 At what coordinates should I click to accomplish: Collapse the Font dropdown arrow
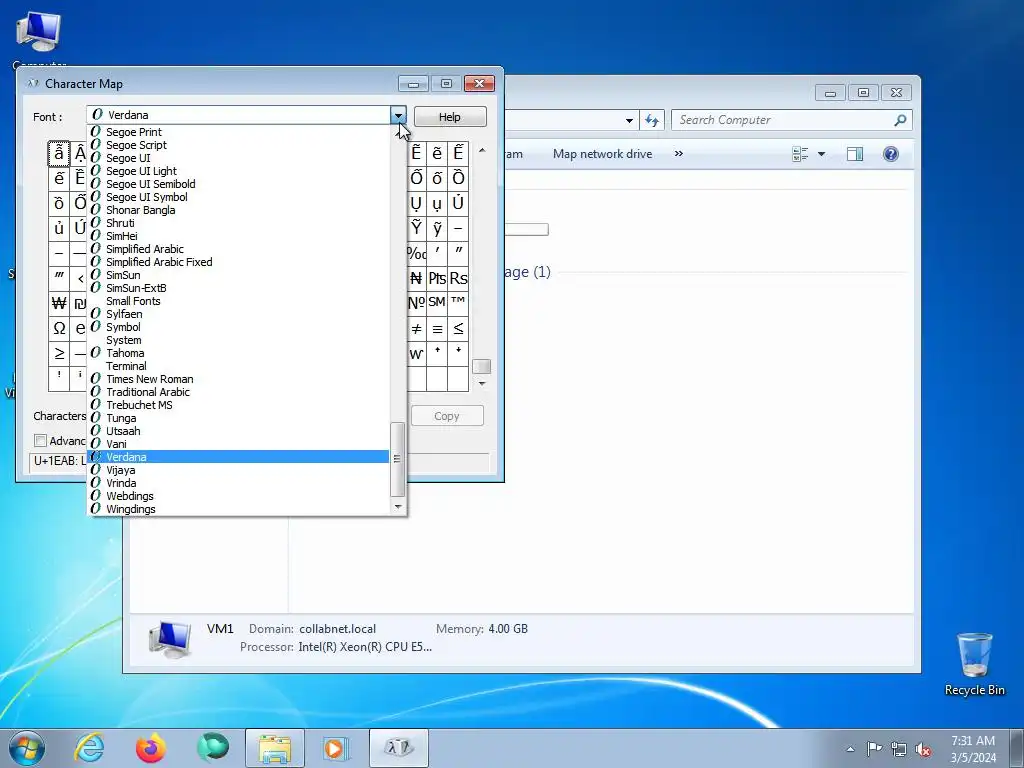point(398,116)
